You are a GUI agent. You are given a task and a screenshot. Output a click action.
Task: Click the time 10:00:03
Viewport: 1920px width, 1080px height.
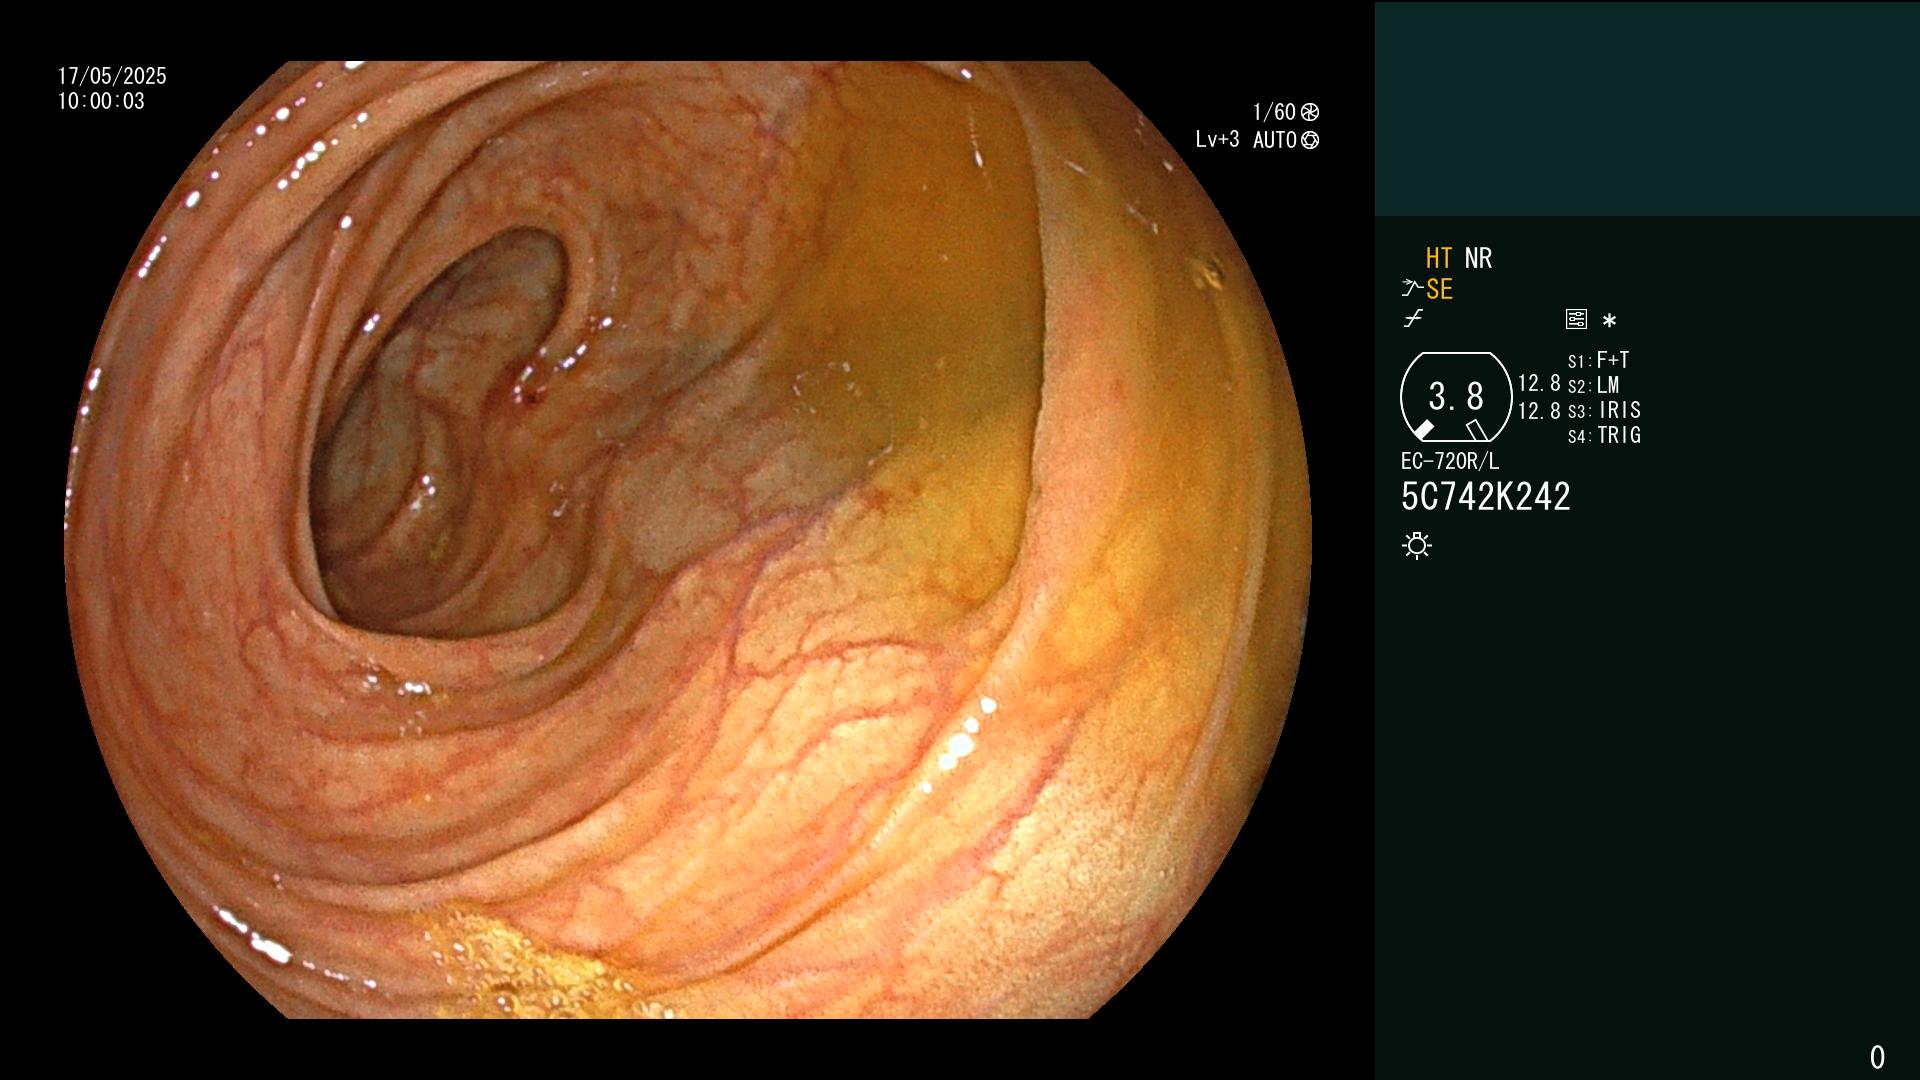[x=101, y=101]
